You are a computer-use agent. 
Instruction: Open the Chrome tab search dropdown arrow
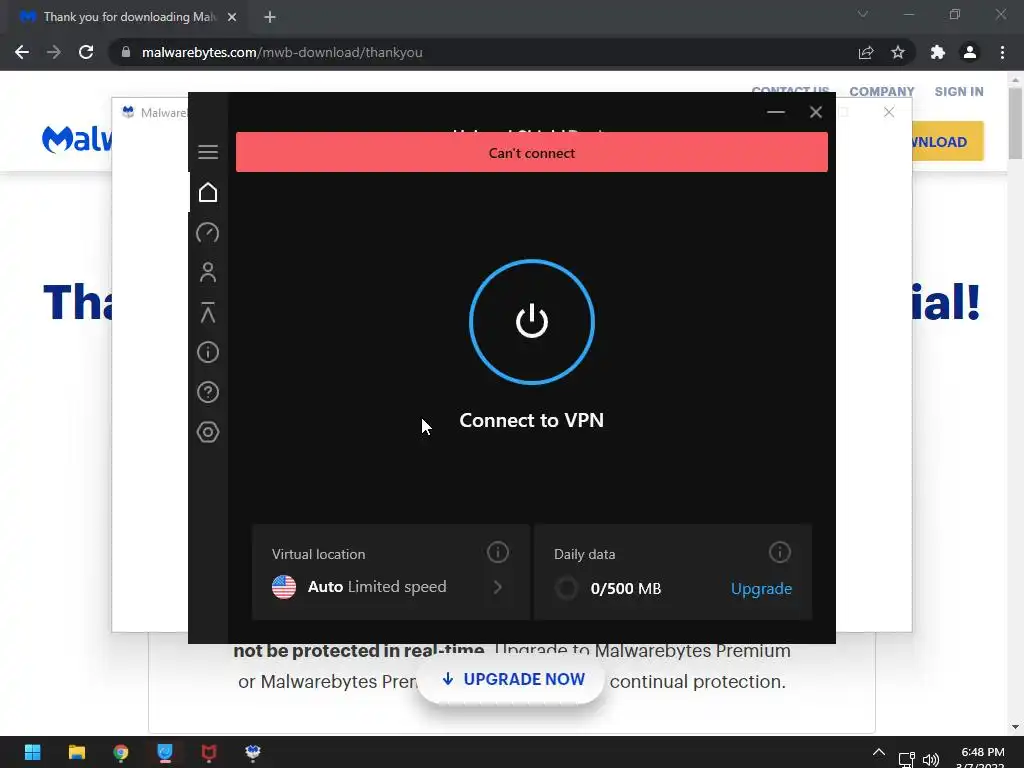(863, 14)
